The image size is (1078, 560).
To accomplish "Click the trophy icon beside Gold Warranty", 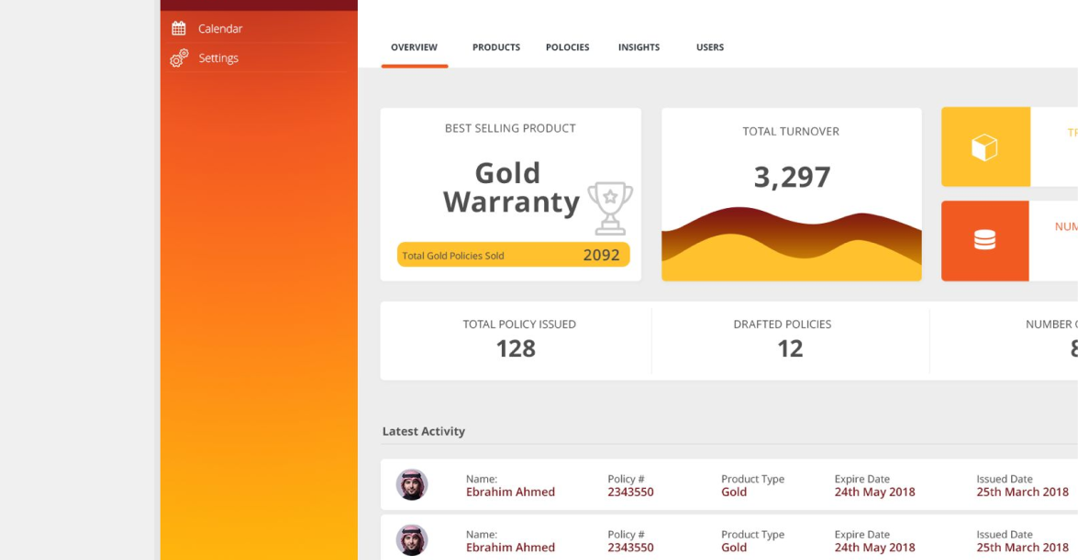I will pos(609,208).
